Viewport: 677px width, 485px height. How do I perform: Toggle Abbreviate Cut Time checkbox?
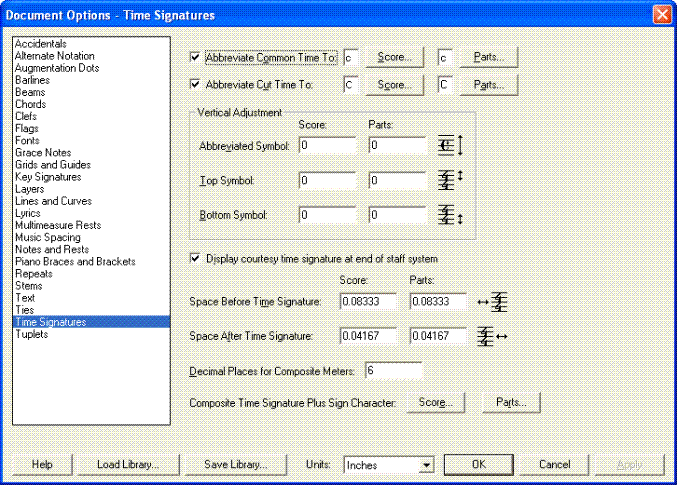[195, 85]
